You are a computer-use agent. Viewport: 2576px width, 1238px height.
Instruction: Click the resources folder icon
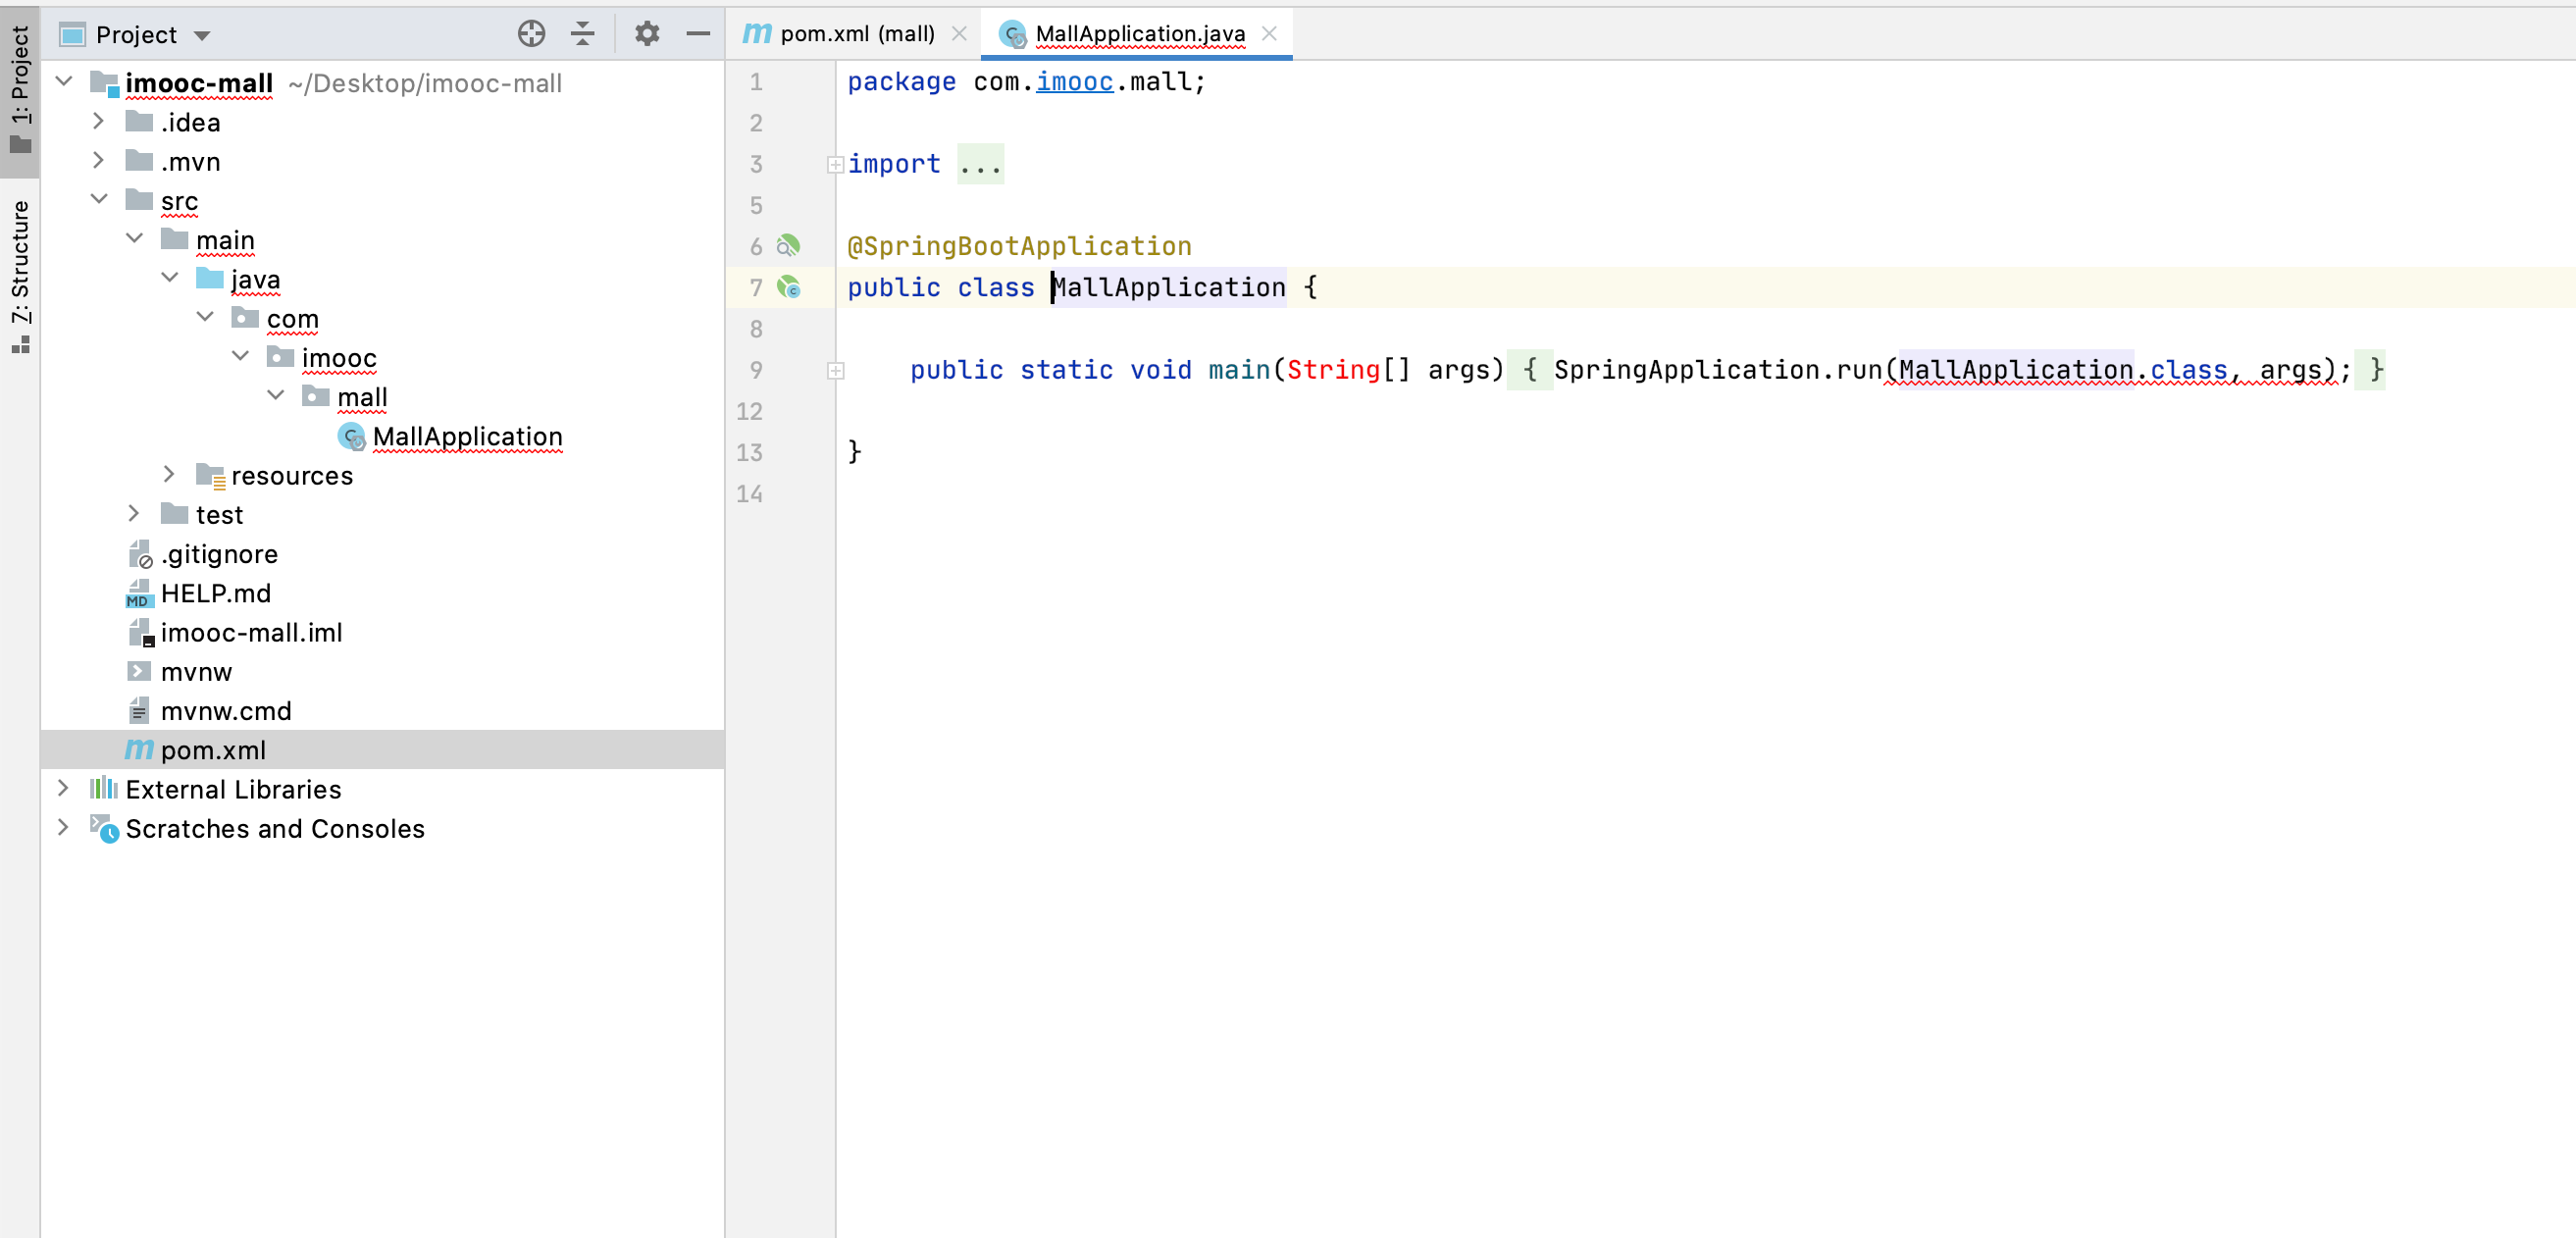point(210,476)
